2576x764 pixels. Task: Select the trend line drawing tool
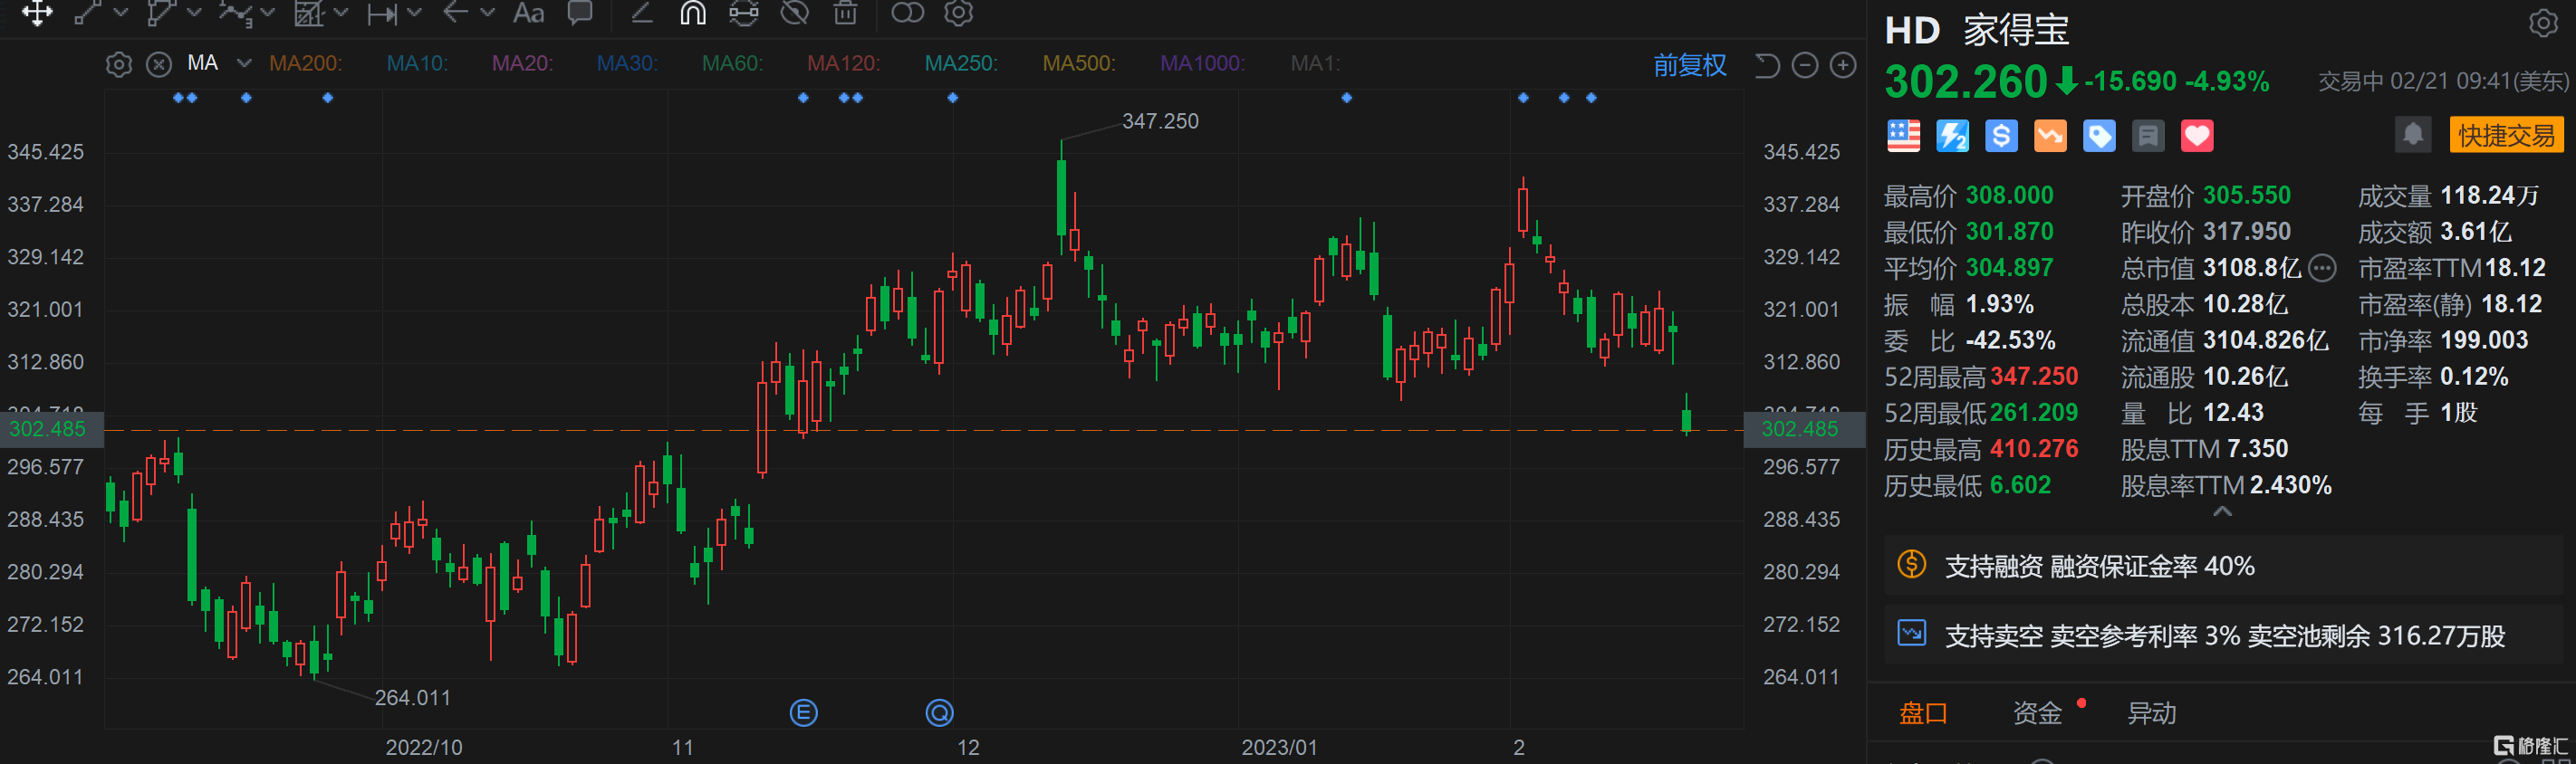[89, 13]
